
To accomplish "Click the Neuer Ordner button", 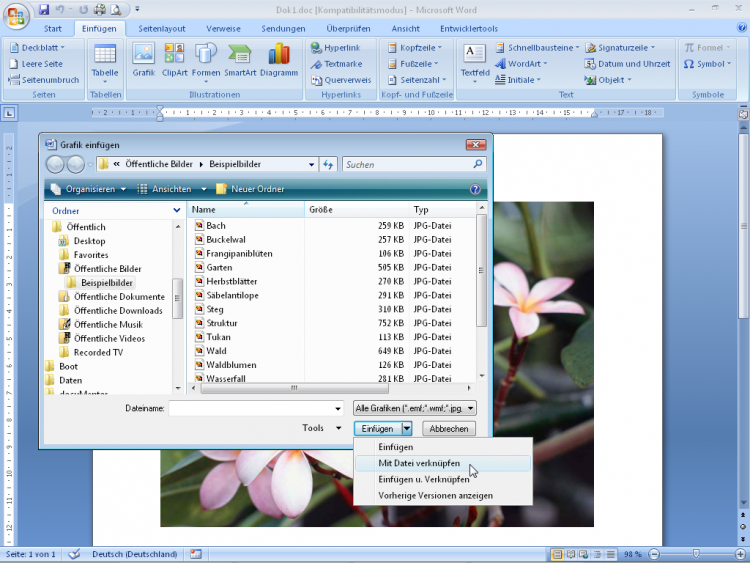I will tap(250, 189).
